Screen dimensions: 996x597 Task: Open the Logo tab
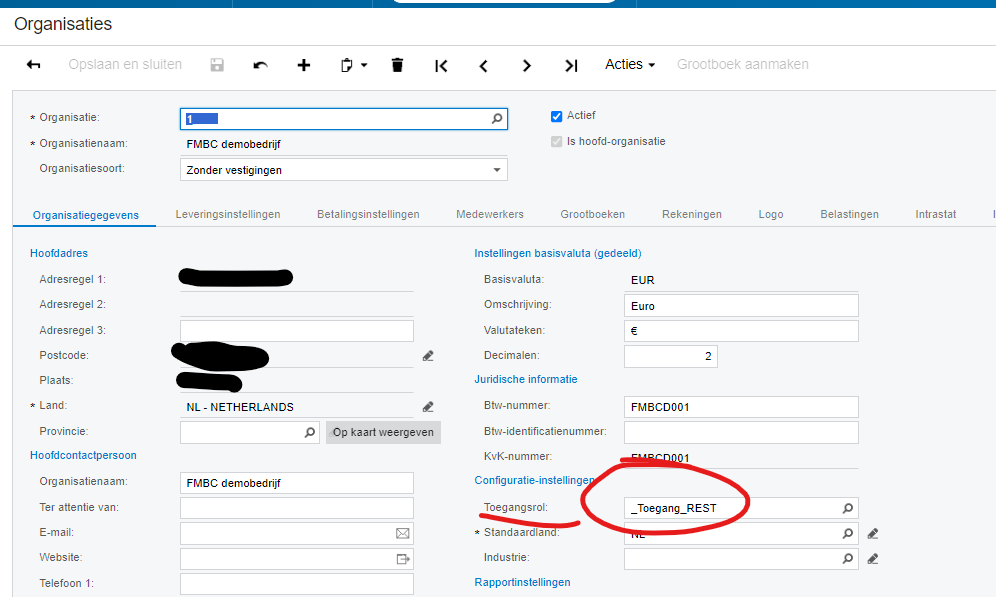[771, 215]
